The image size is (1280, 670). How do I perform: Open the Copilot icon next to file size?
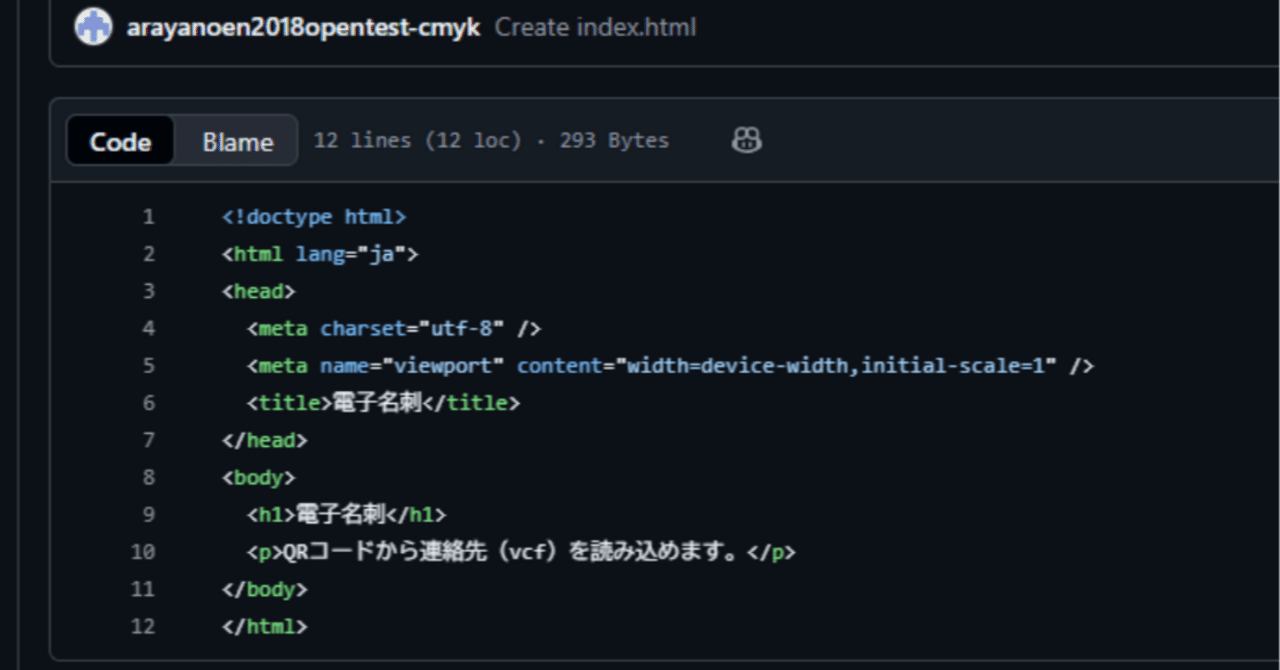pos(746,141)
